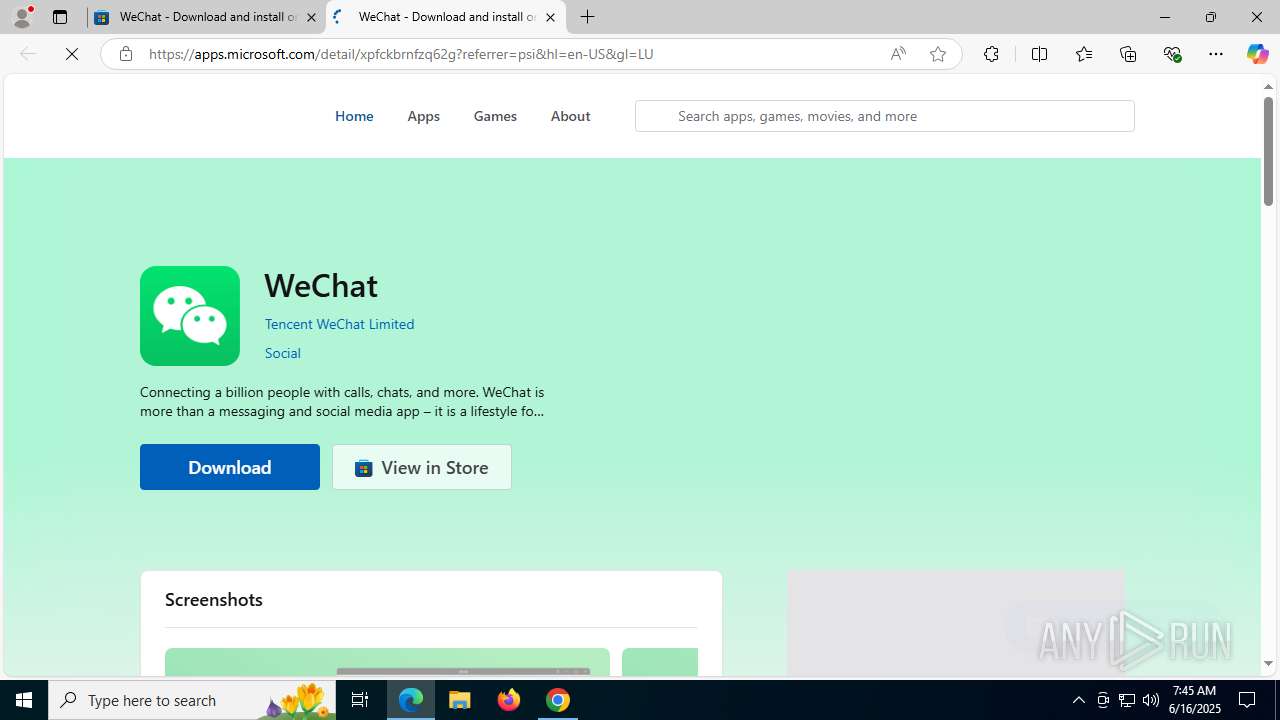Open the Extensions puzzle icon

[991, 54]
